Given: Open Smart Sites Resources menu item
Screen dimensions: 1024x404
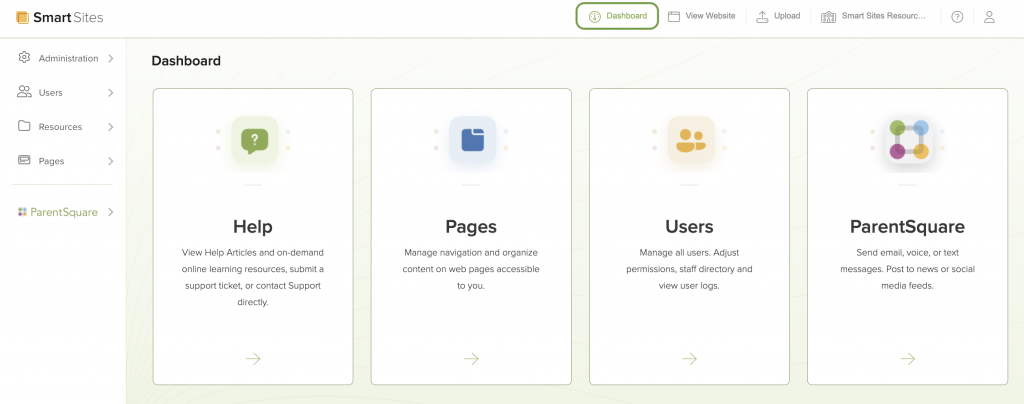Looking at the screenshot, I should click(x=874, y=16).
